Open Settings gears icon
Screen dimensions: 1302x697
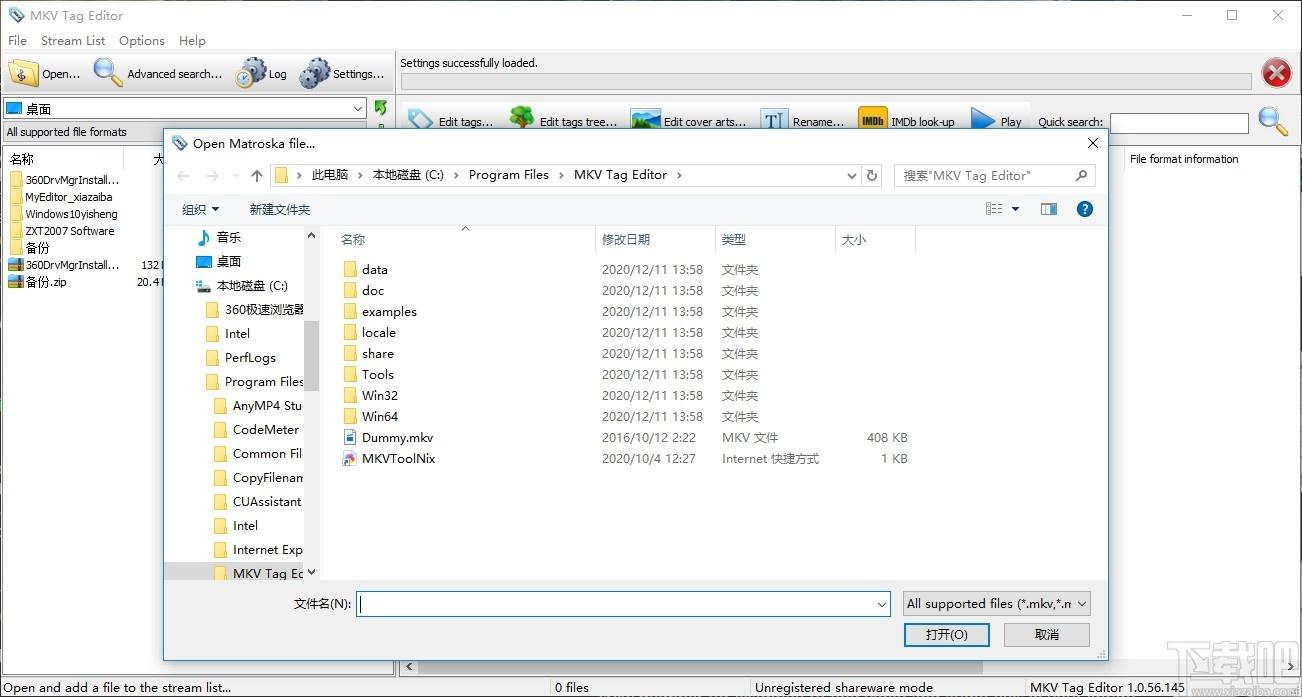coord(315,73)
